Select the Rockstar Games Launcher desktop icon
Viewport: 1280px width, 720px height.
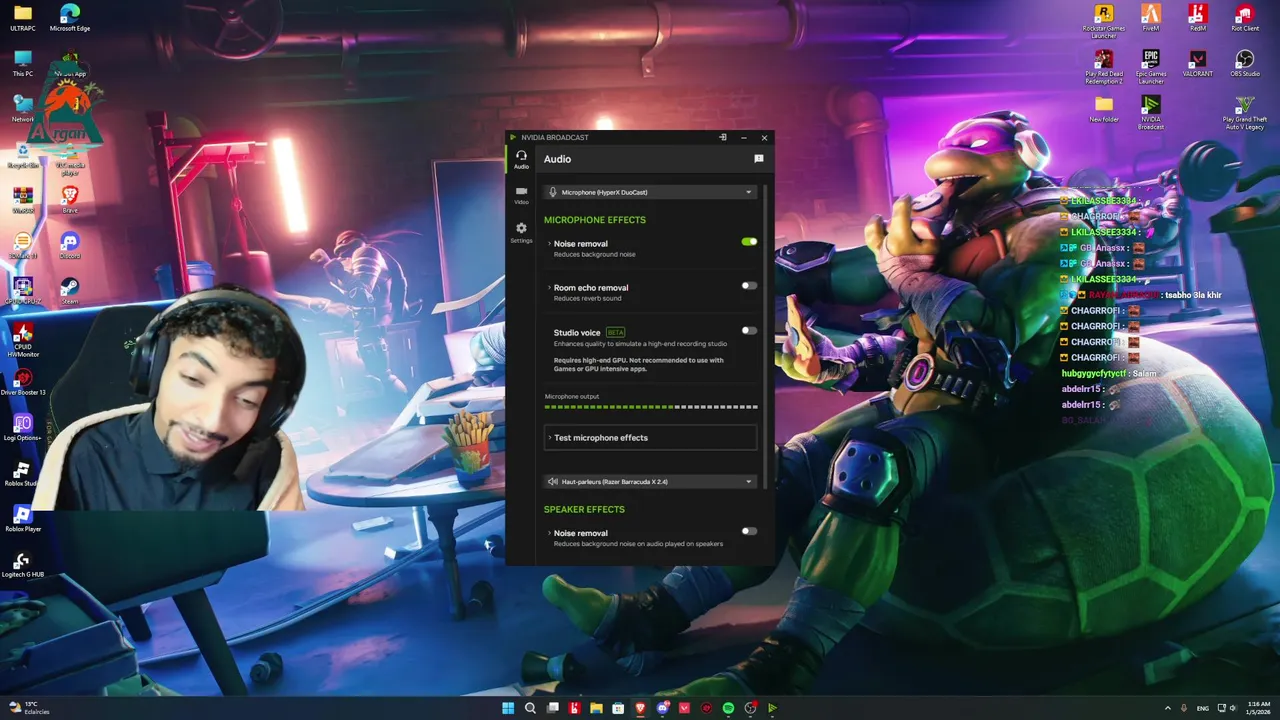pyautogui.click(x=1103, y=20)
